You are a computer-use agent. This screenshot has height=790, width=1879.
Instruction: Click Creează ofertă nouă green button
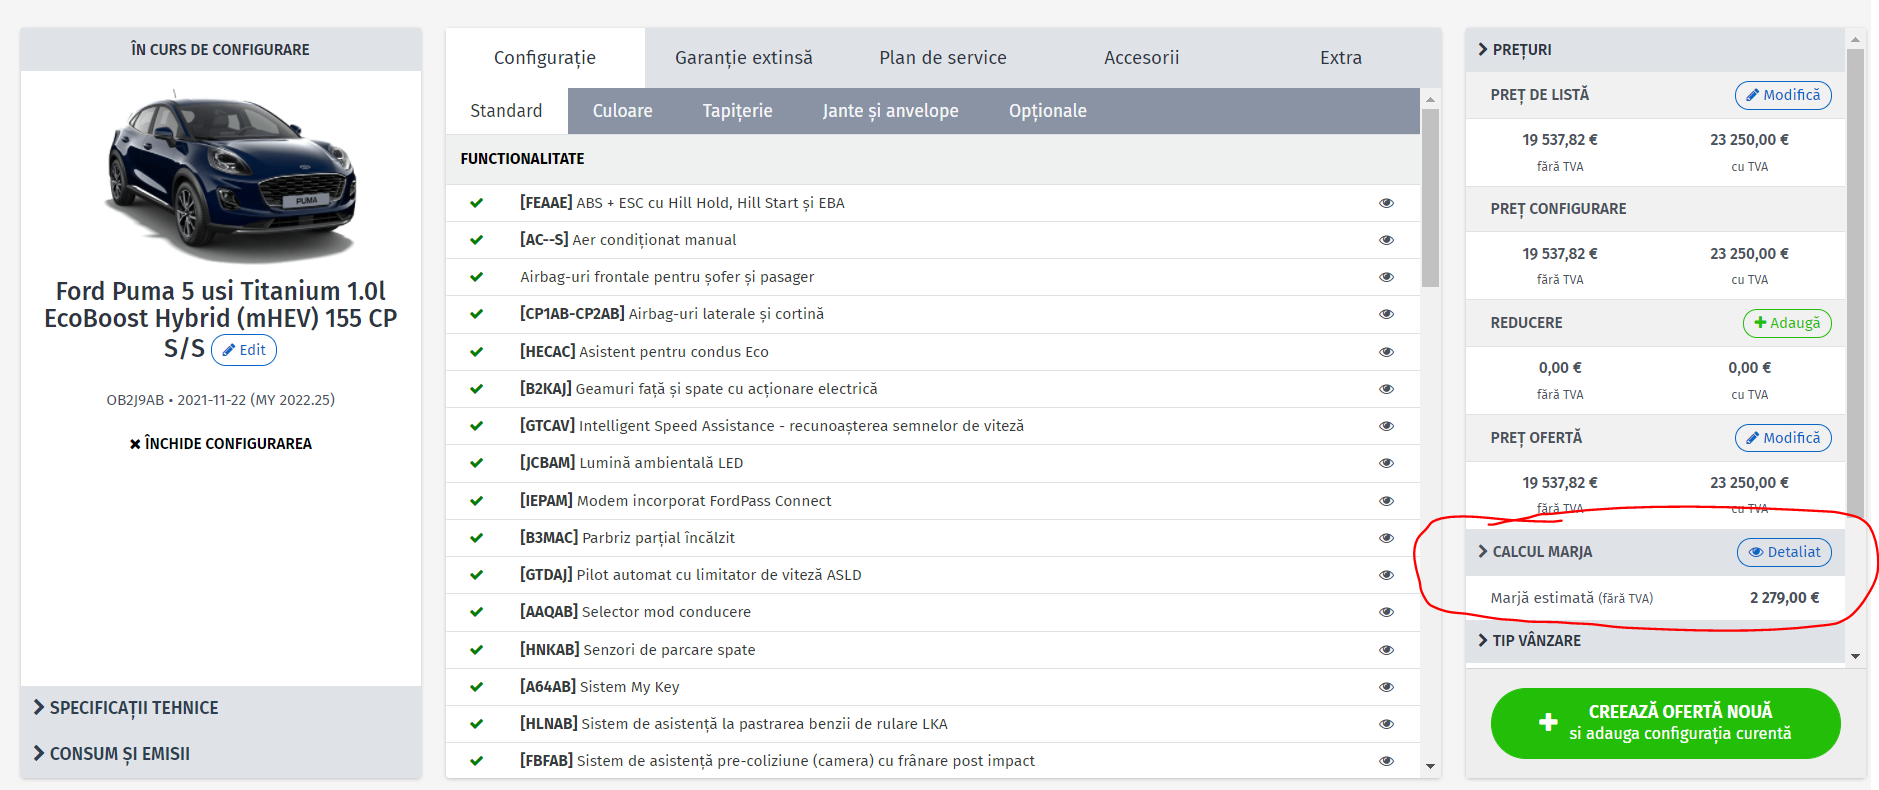pos(1665,723)
